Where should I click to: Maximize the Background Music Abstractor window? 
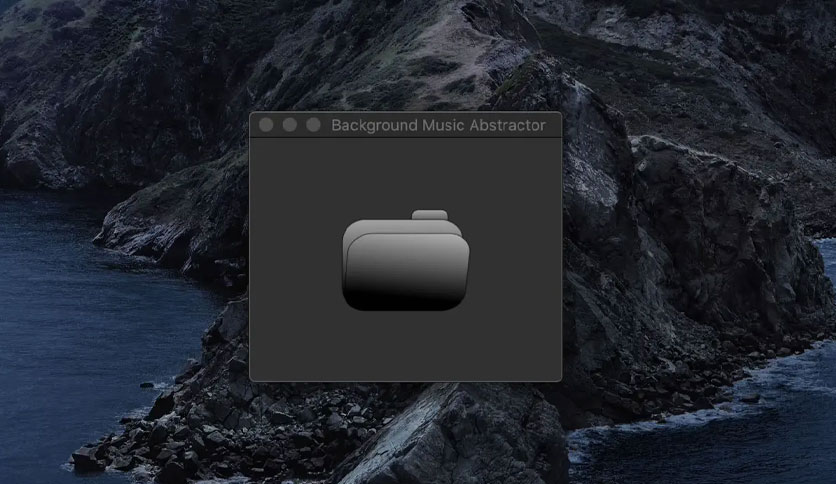[x=314, y=125]
